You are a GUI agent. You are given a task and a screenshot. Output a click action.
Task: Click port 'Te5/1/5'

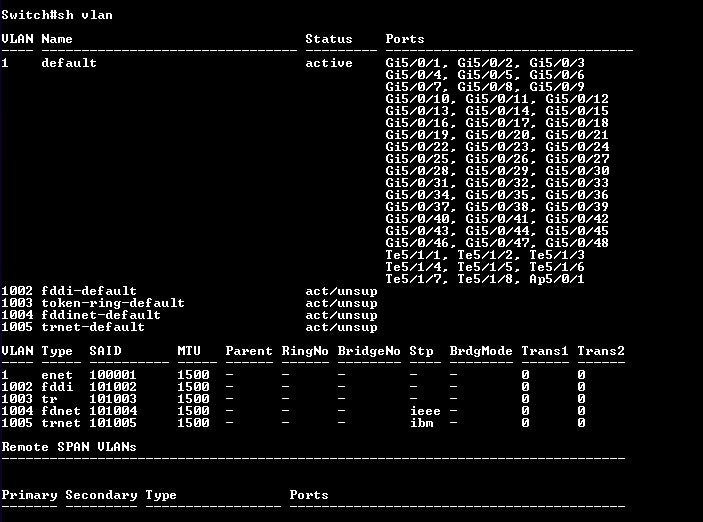(485, 267)
